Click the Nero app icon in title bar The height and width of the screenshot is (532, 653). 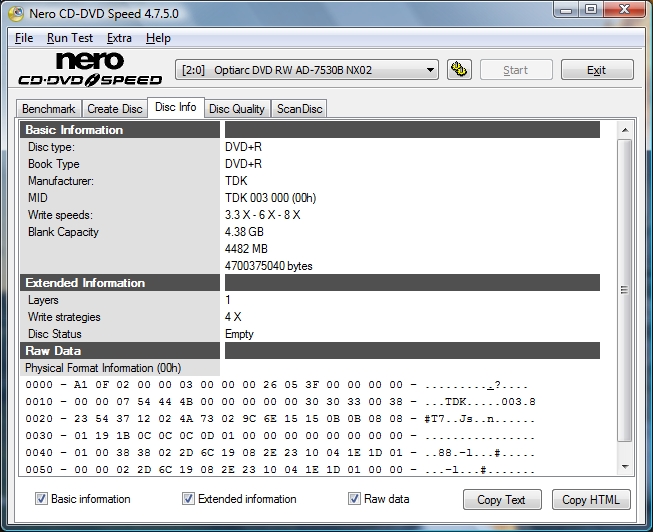[16, 13]
